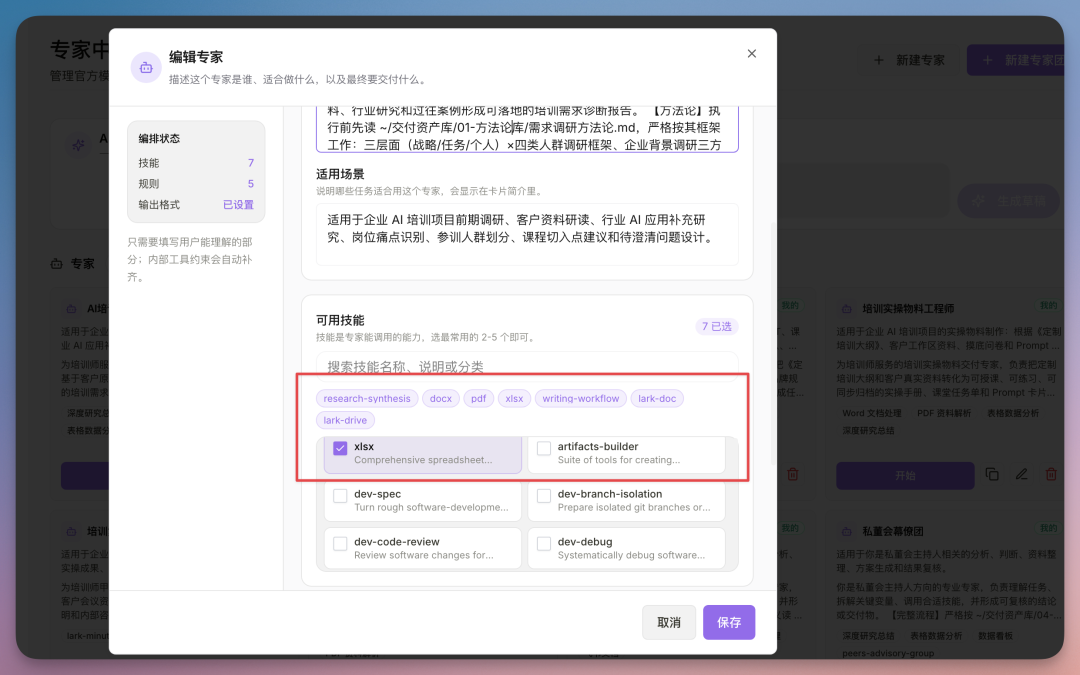Viewport: 1080px width, 675px height.
Task: Click the 7 已选 badge
Action: pyautogui.click(x=716, y=326)
